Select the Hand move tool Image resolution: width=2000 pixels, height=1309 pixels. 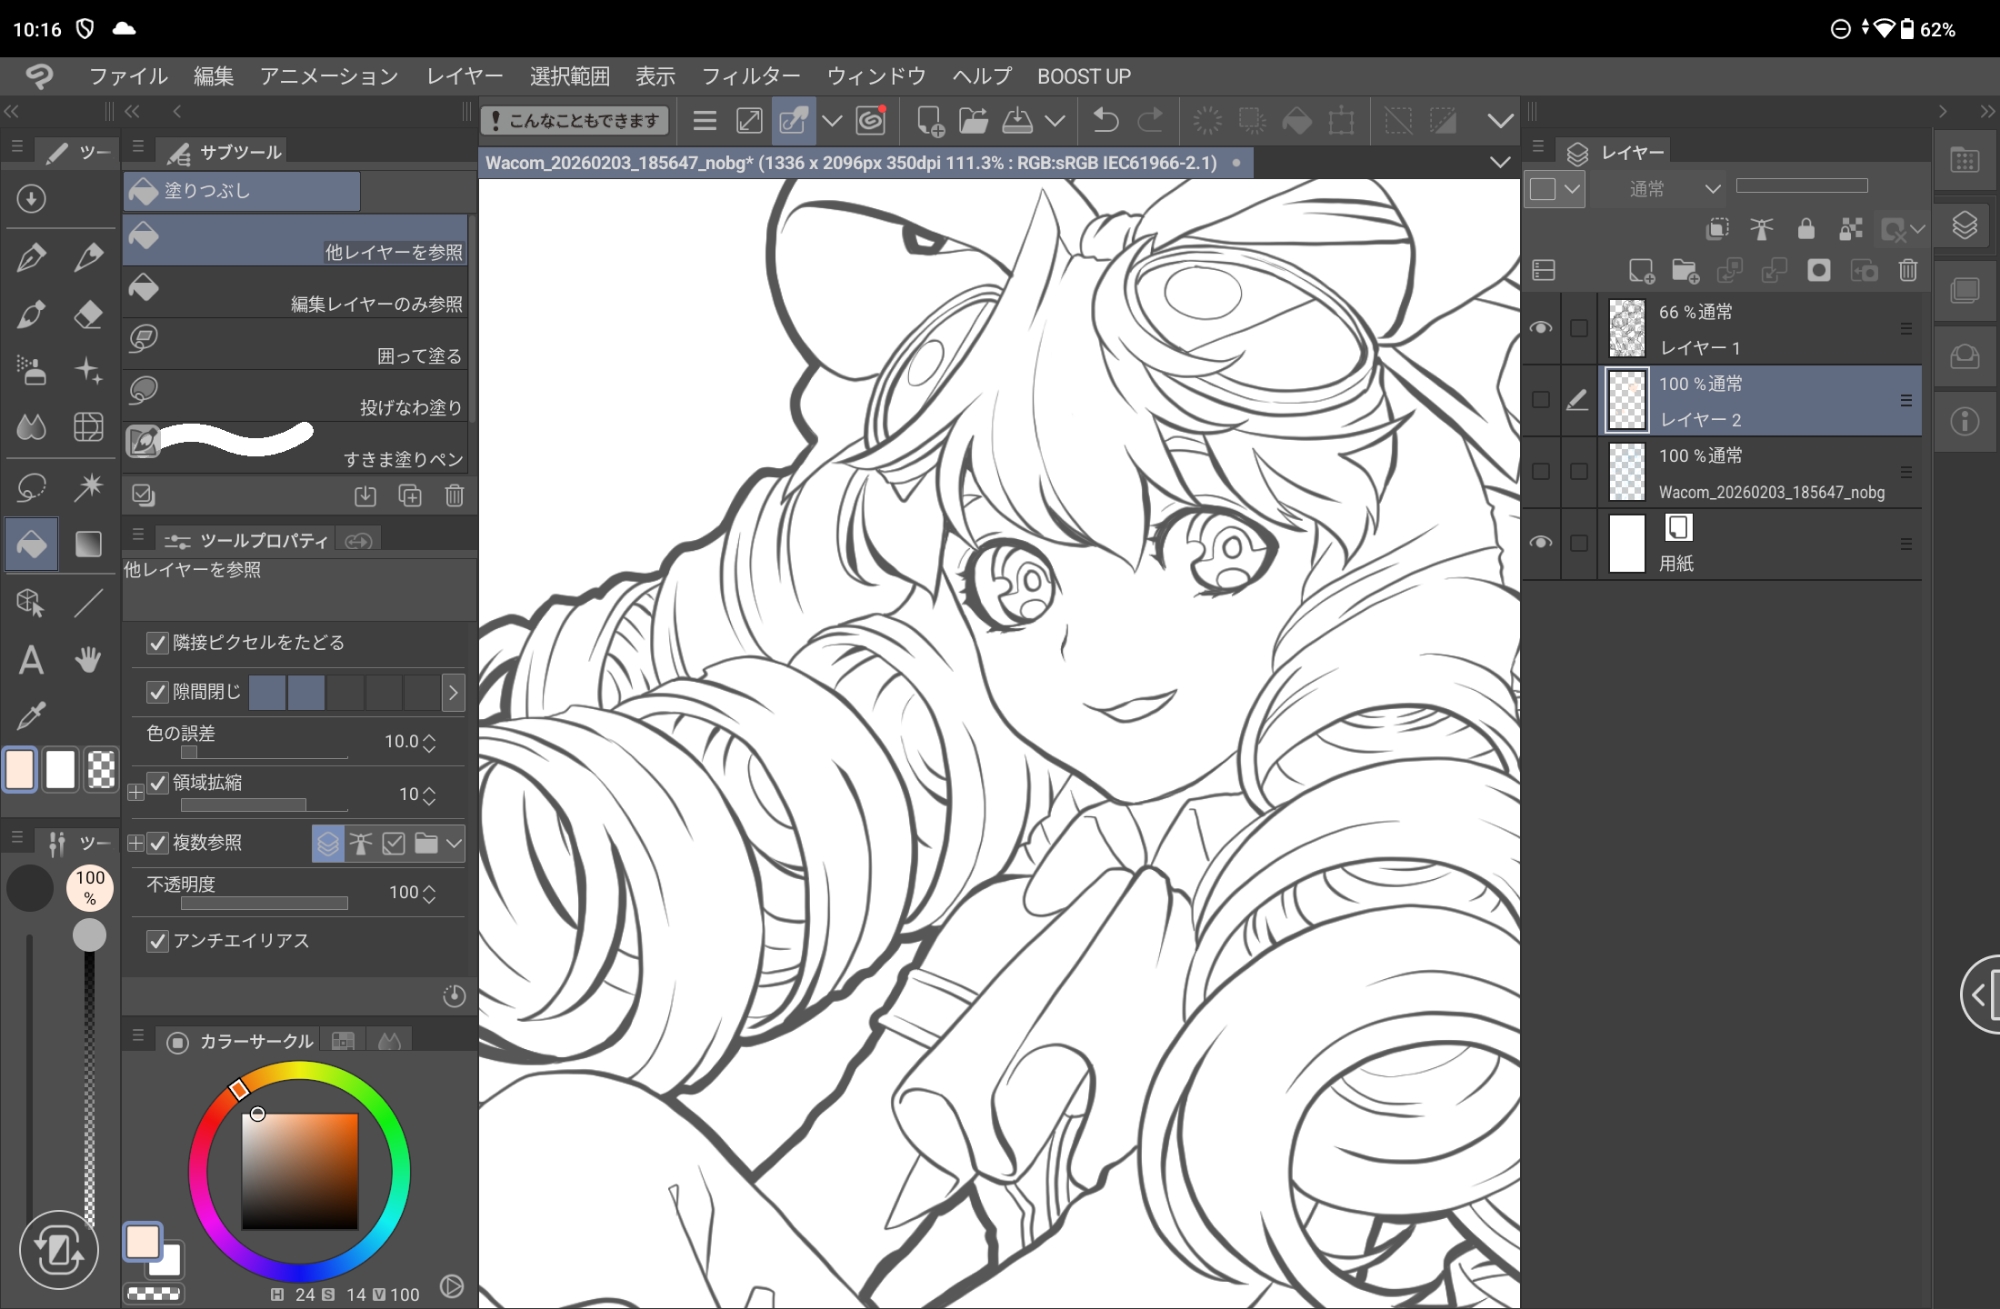point(88,660)
